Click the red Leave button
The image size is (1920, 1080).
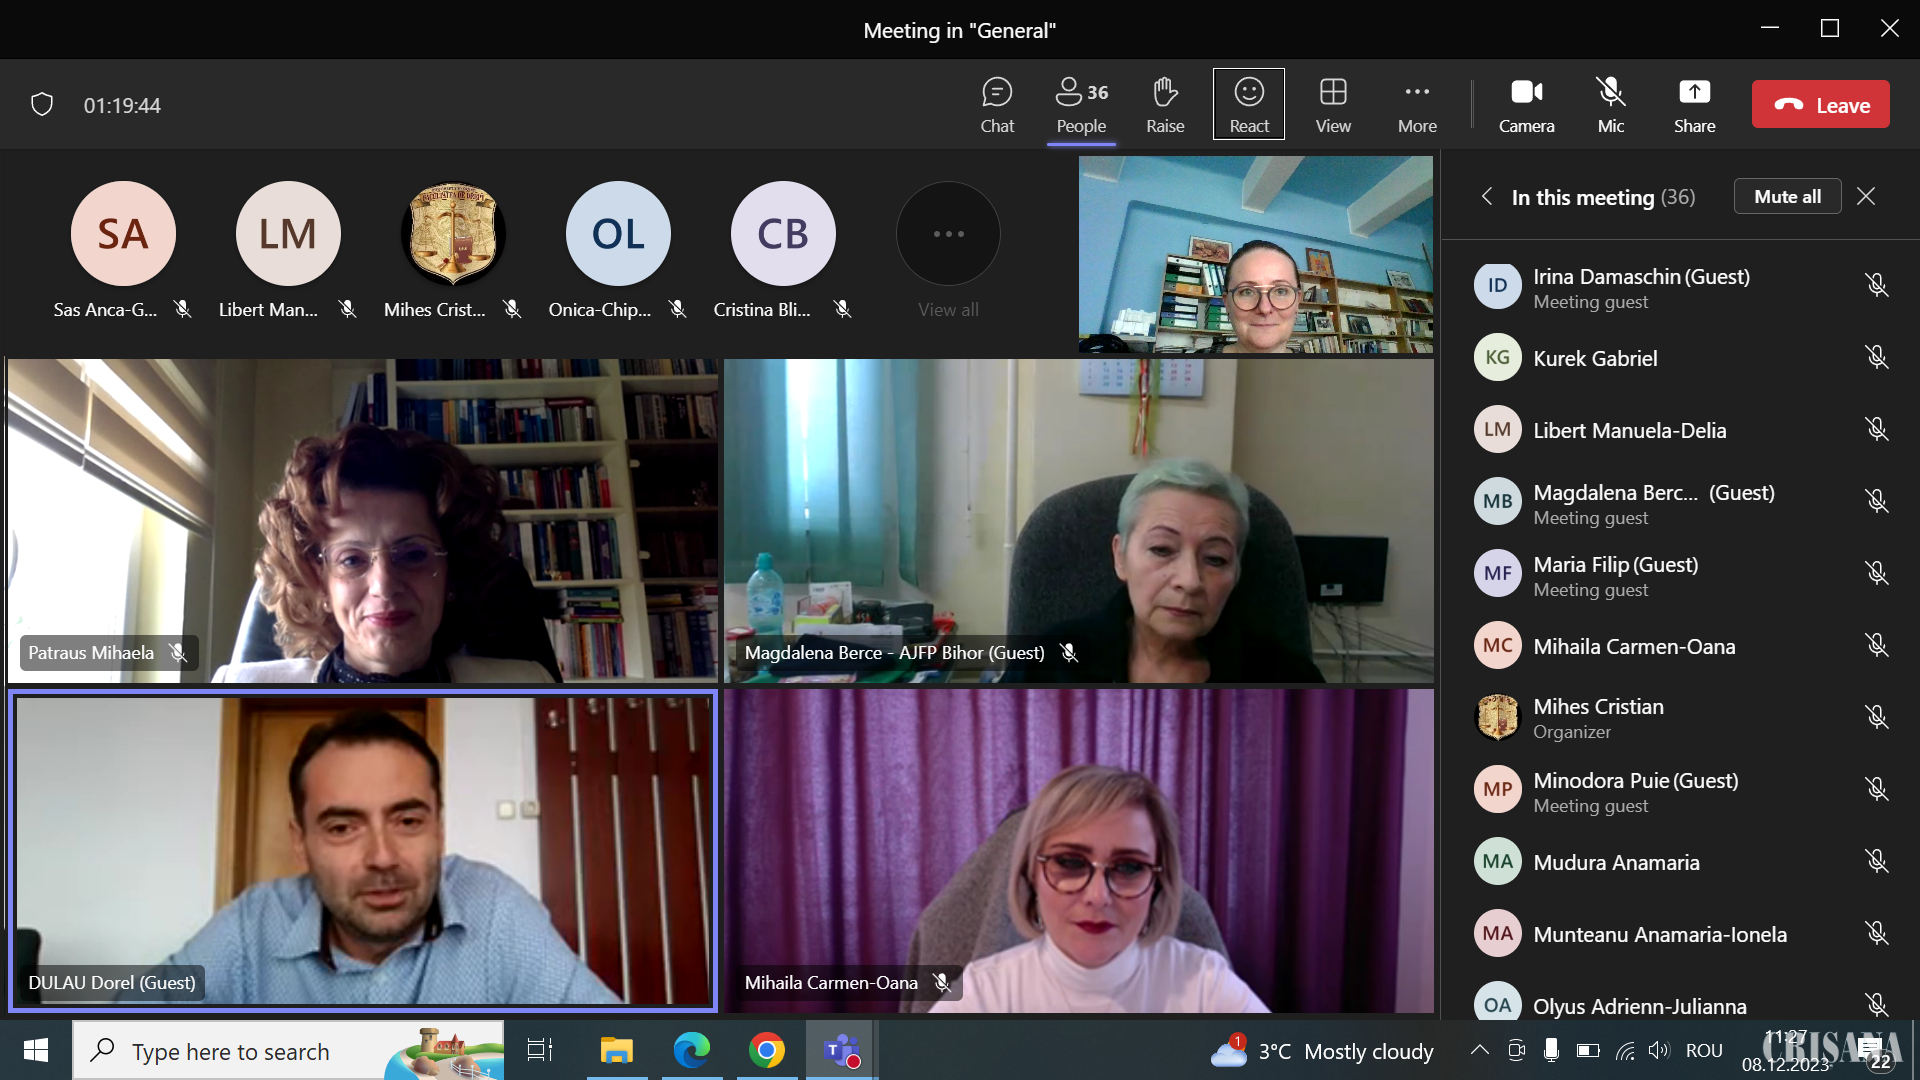(x=1820, y=104)
